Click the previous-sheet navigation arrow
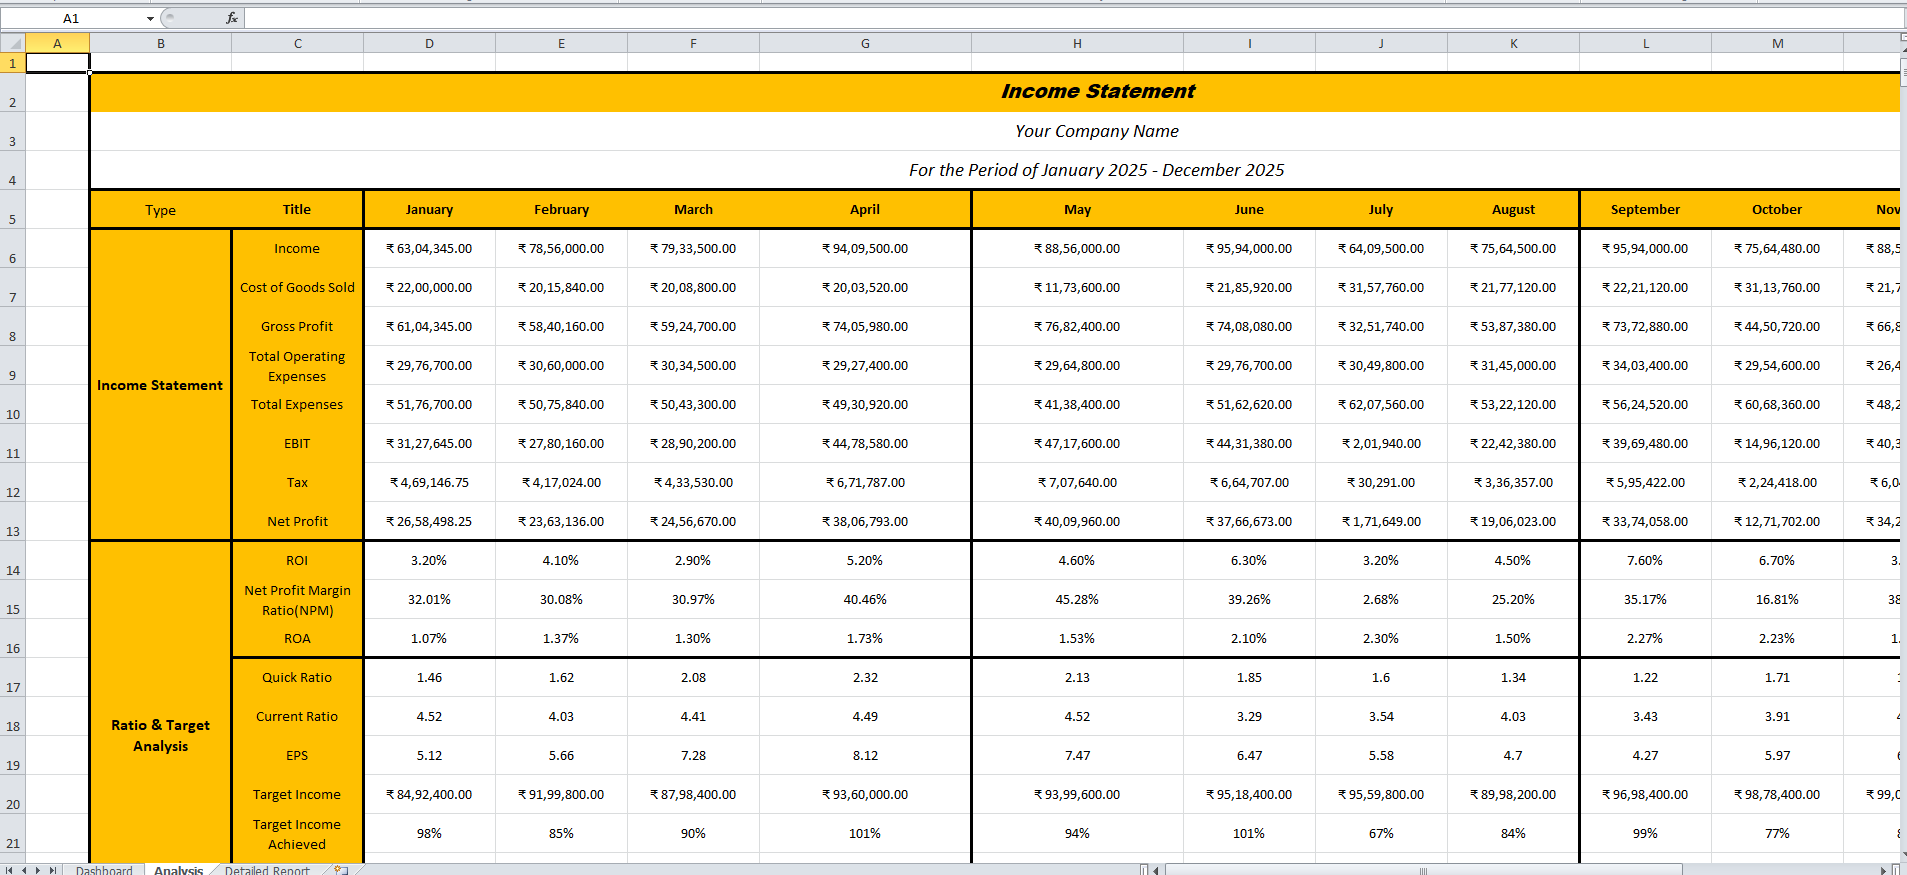Screen dimensions: 1907x875 click(24, 870)
